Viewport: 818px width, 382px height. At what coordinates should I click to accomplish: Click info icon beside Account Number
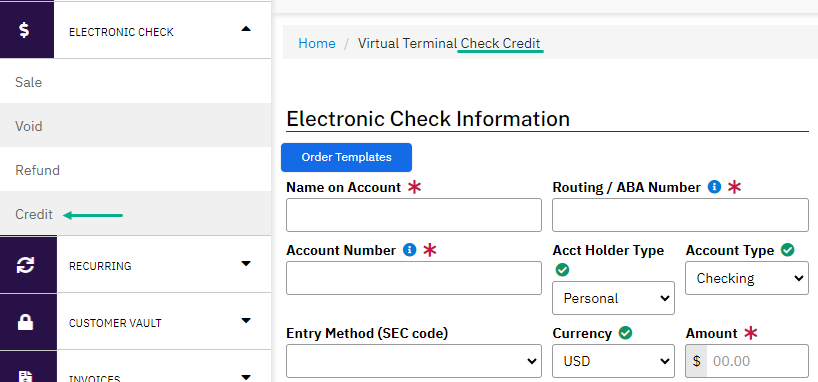click(x=410, y=250)
